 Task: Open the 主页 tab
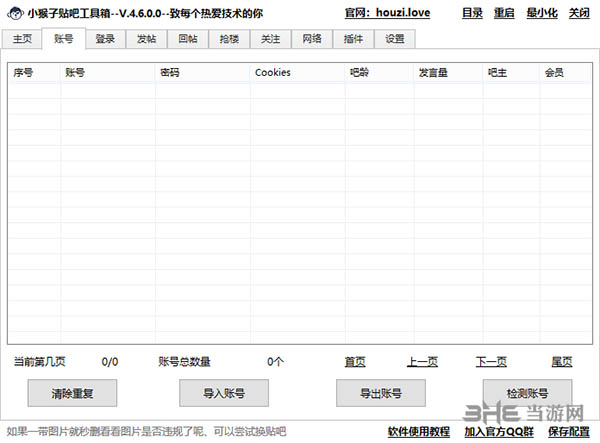tap(22, 39)
